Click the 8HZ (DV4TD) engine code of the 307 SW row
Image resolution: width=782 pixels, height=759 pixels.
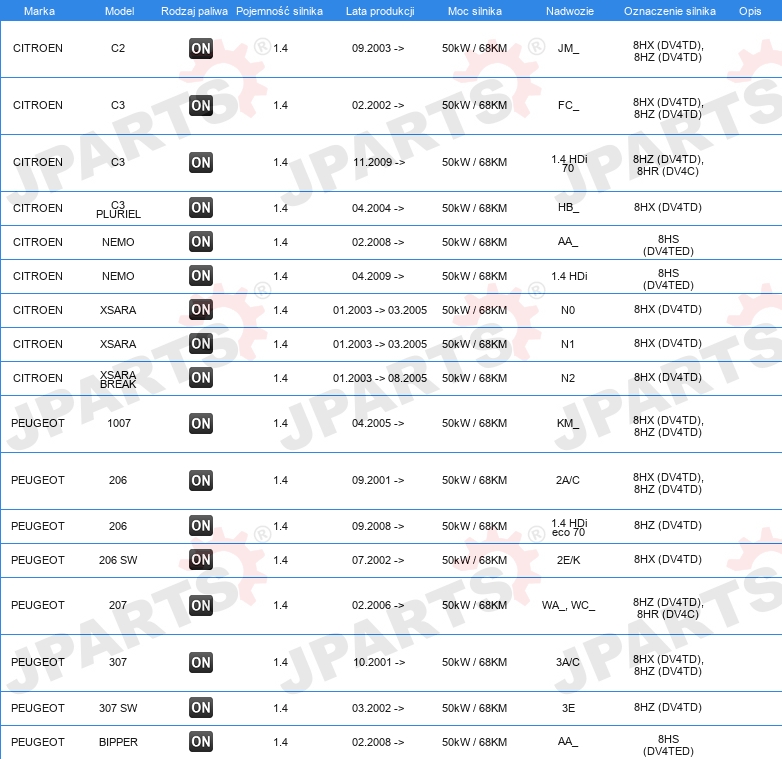(668, 707)
